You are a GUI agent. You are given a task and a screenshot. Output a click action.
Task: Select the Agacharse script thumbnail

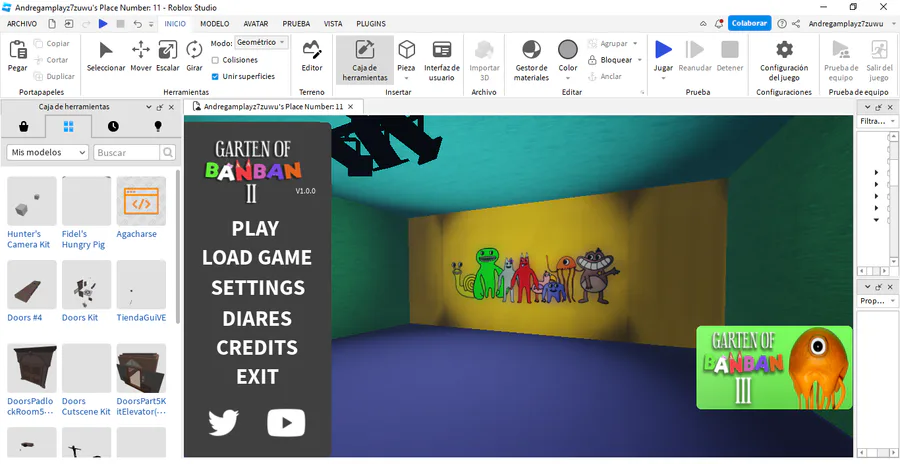141,201
